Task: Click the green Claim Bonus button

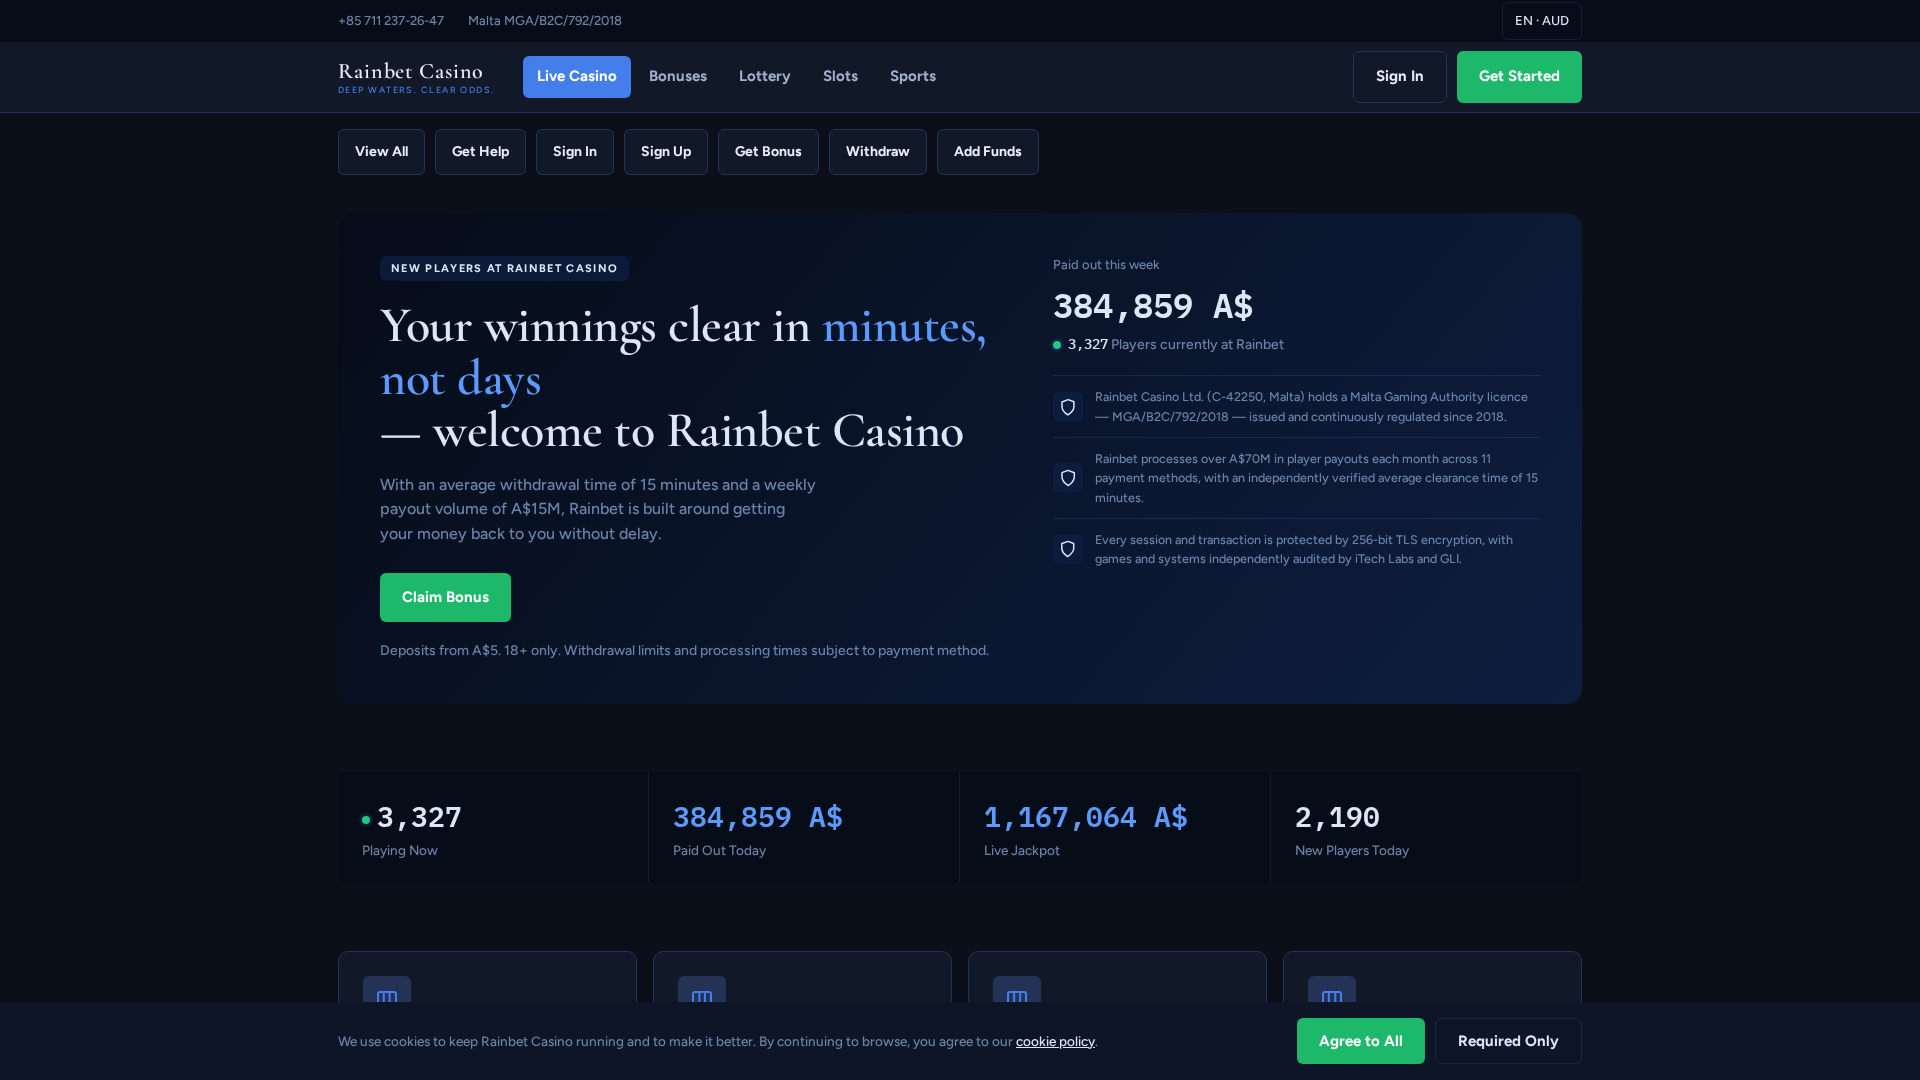Action: 445,598
